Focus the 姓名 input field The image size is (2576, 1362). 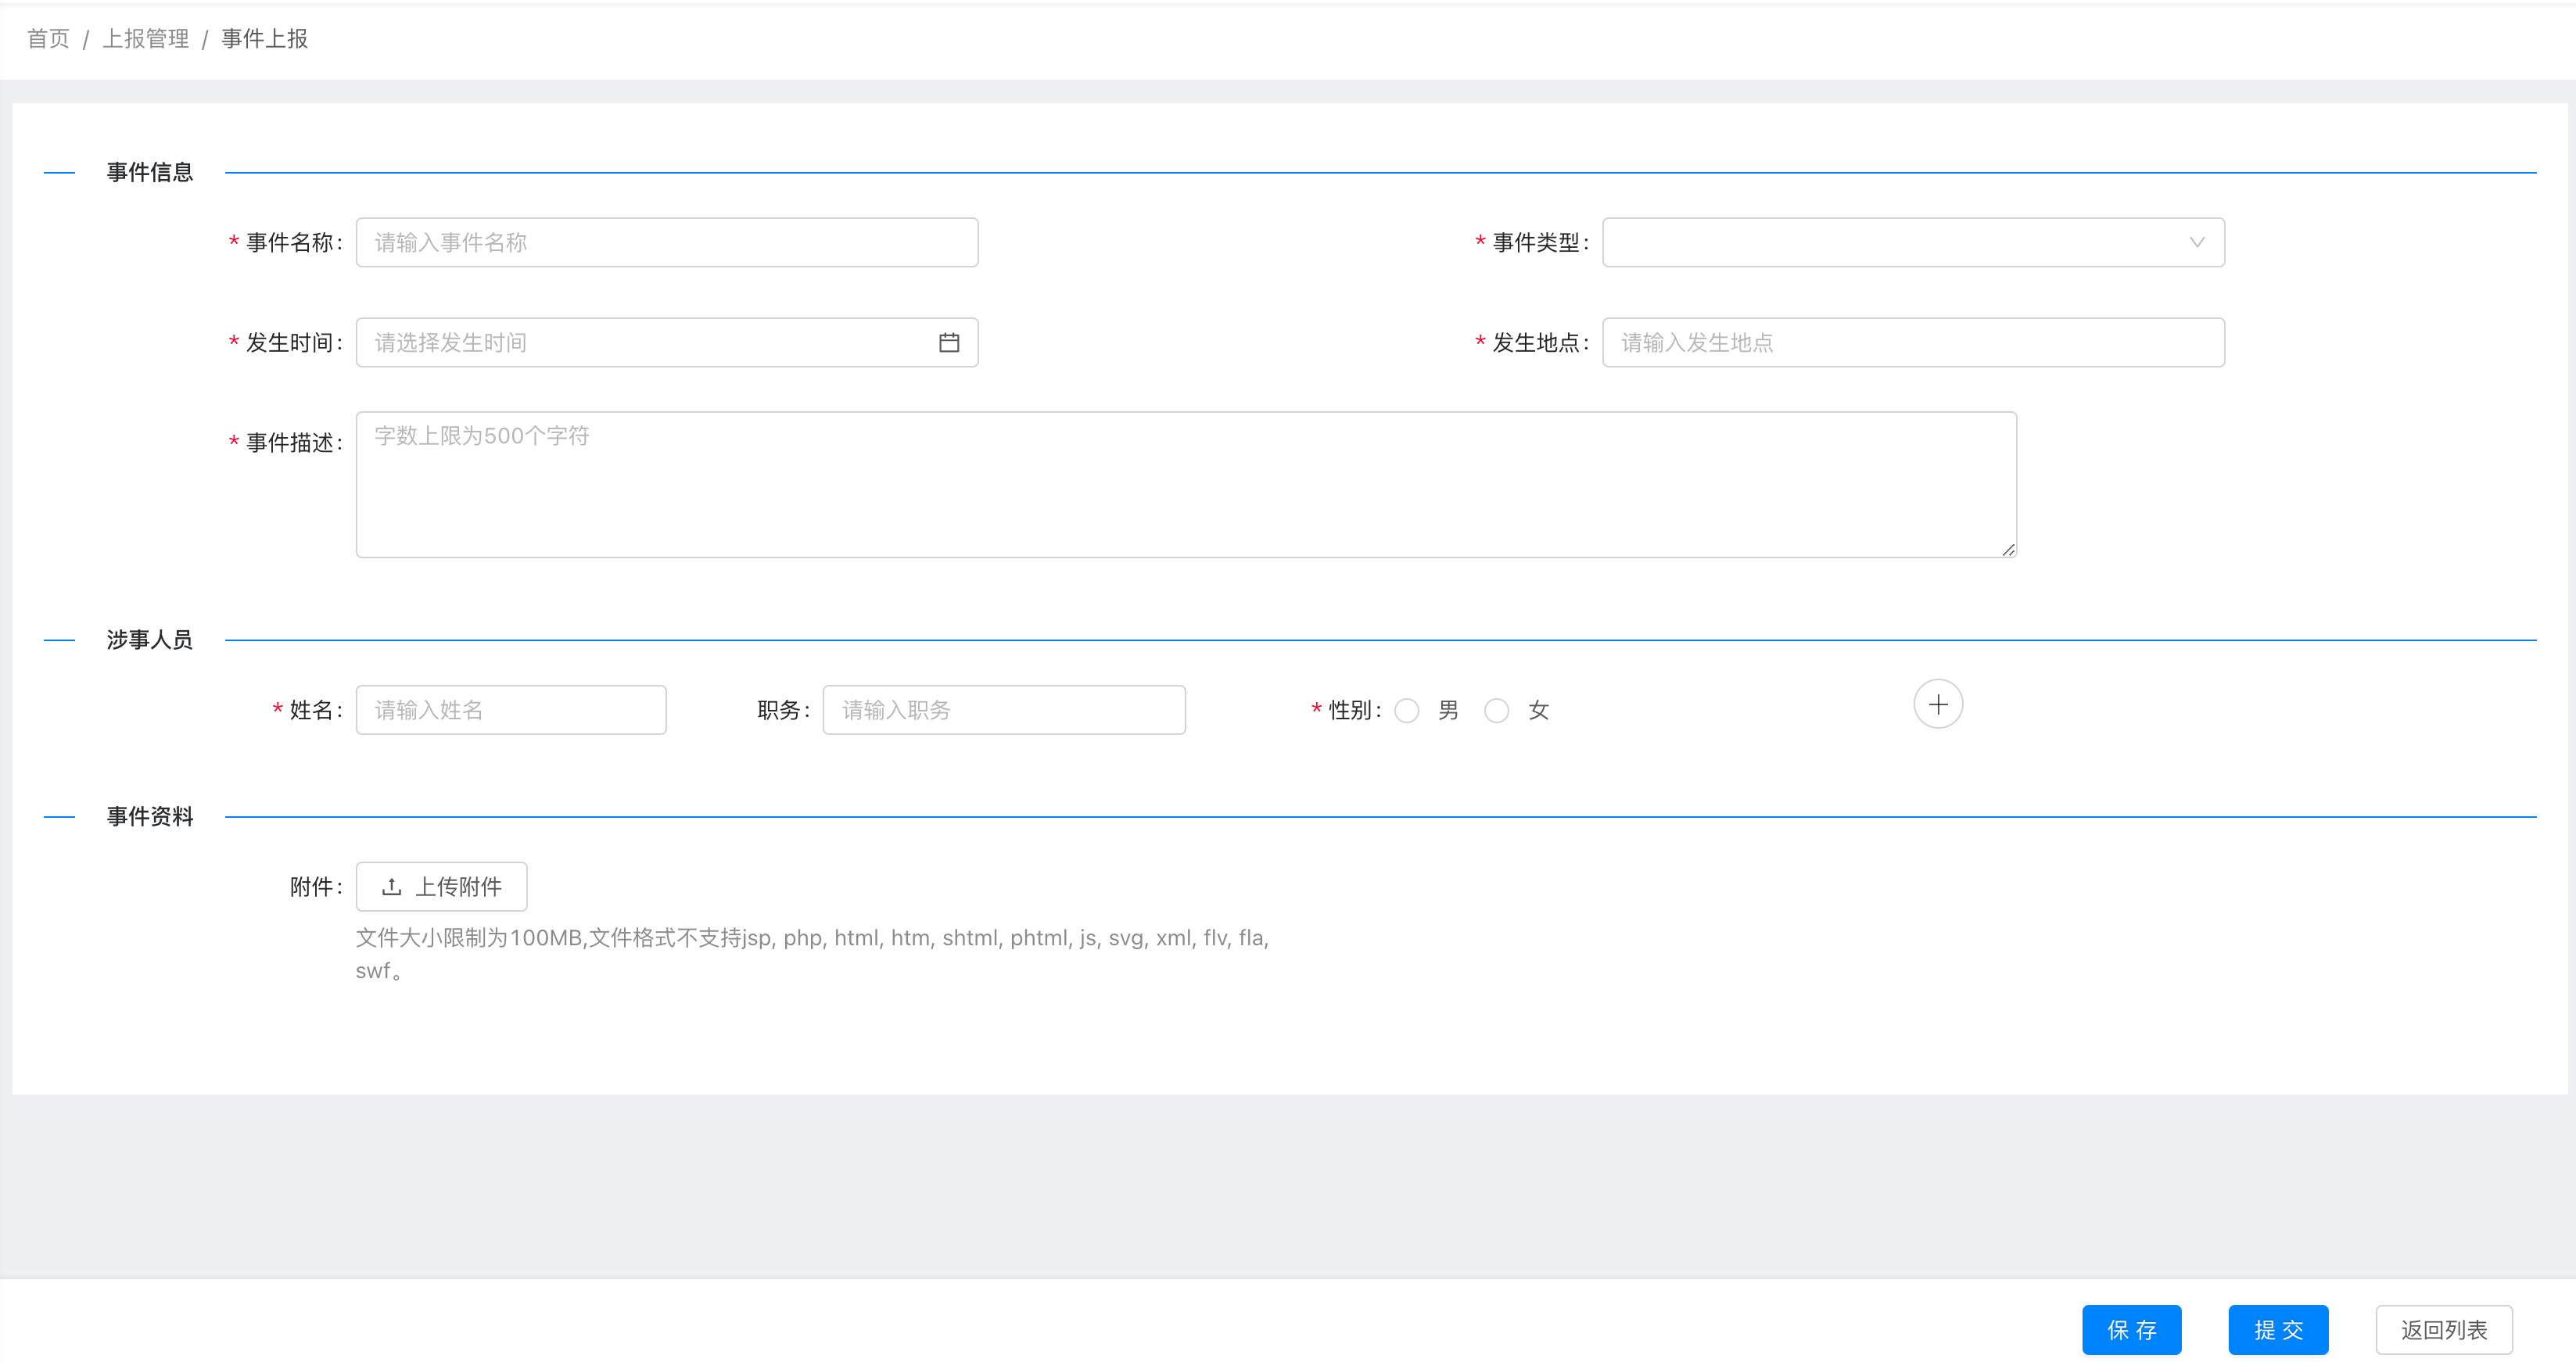click(511, 710)
